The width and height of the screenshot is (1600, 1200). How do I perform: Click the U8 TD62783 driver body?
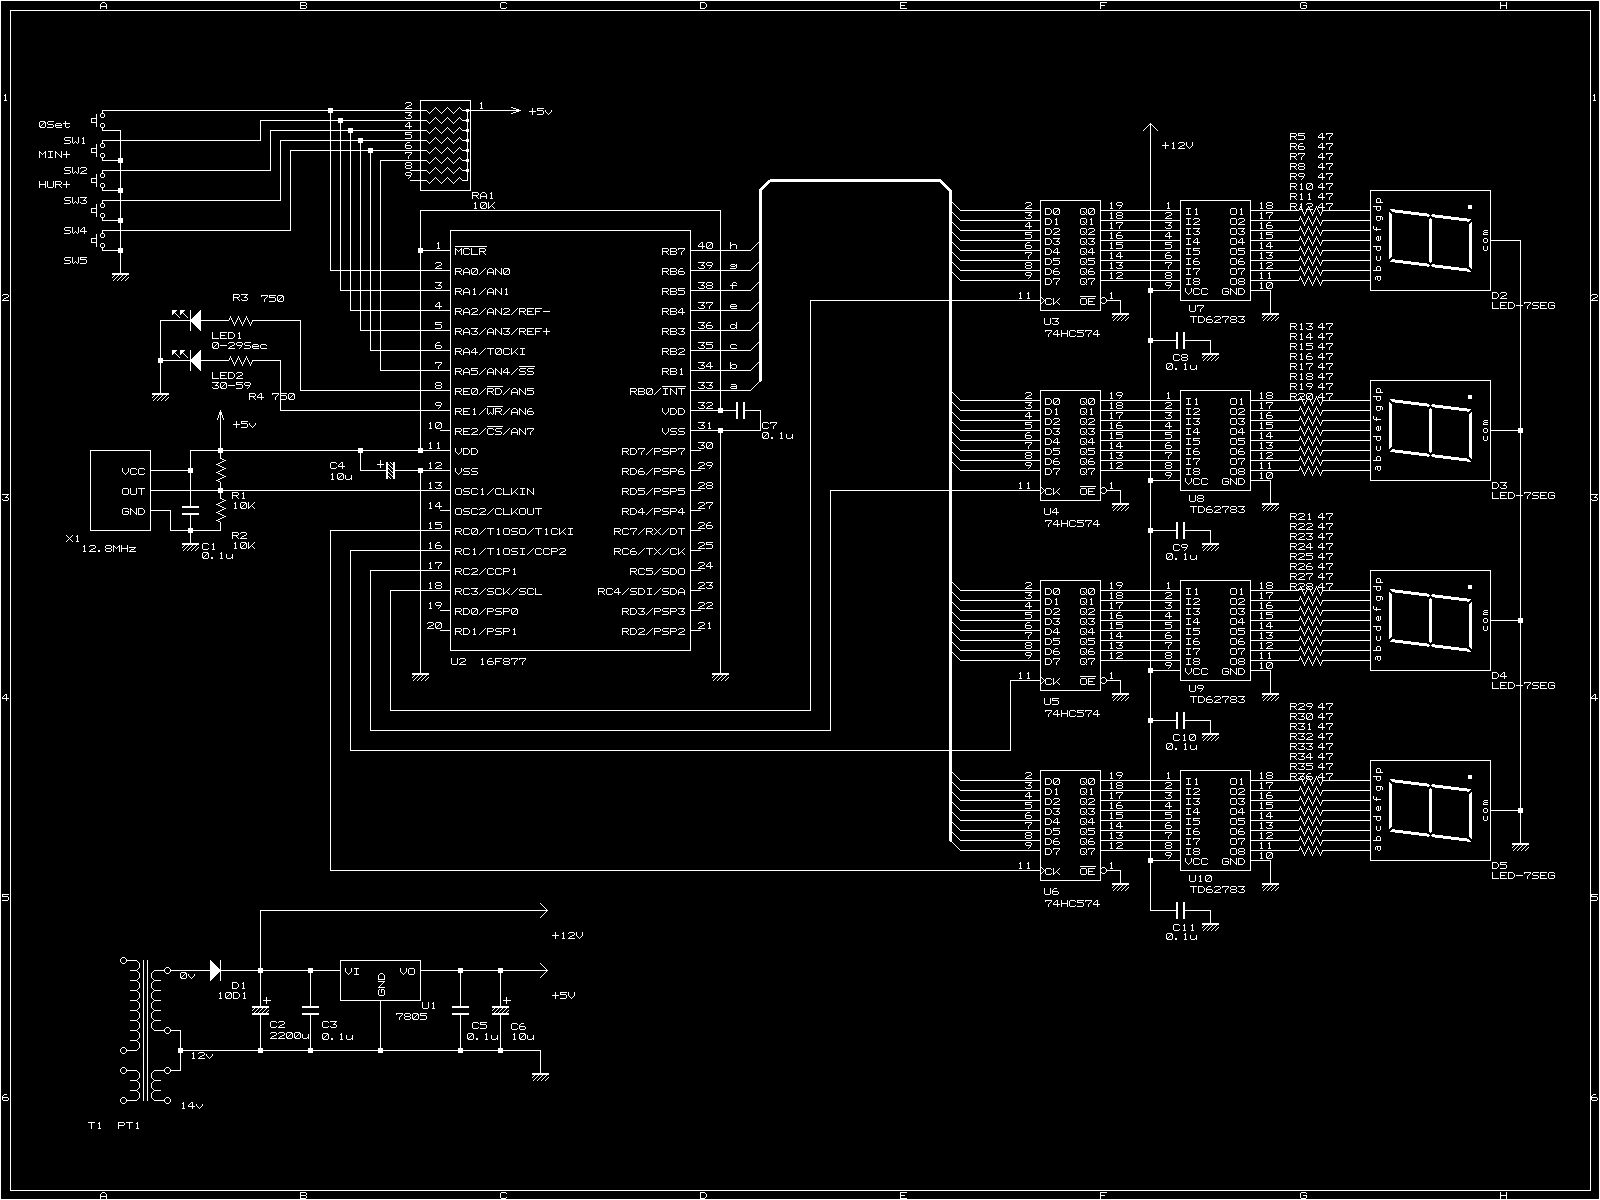[1215, 440]
